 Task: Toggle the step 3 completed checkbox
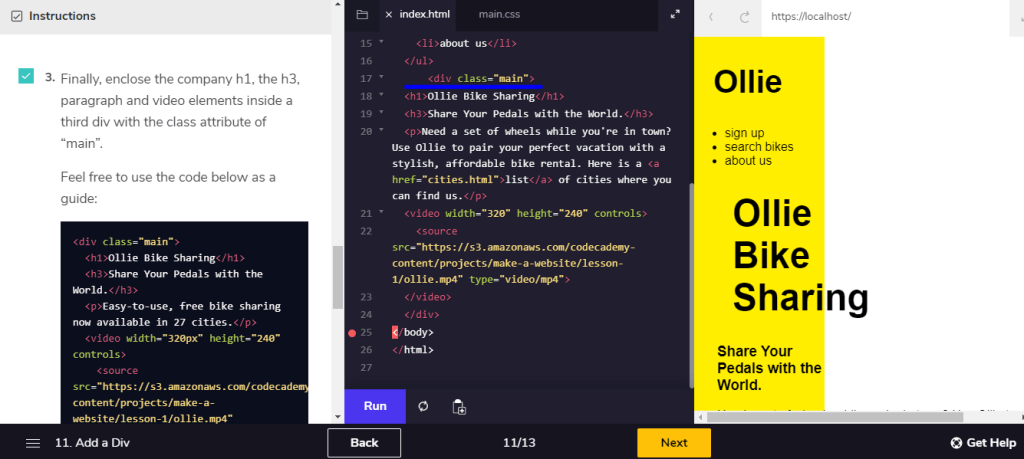pyautogui.click(x=26, y=77)
